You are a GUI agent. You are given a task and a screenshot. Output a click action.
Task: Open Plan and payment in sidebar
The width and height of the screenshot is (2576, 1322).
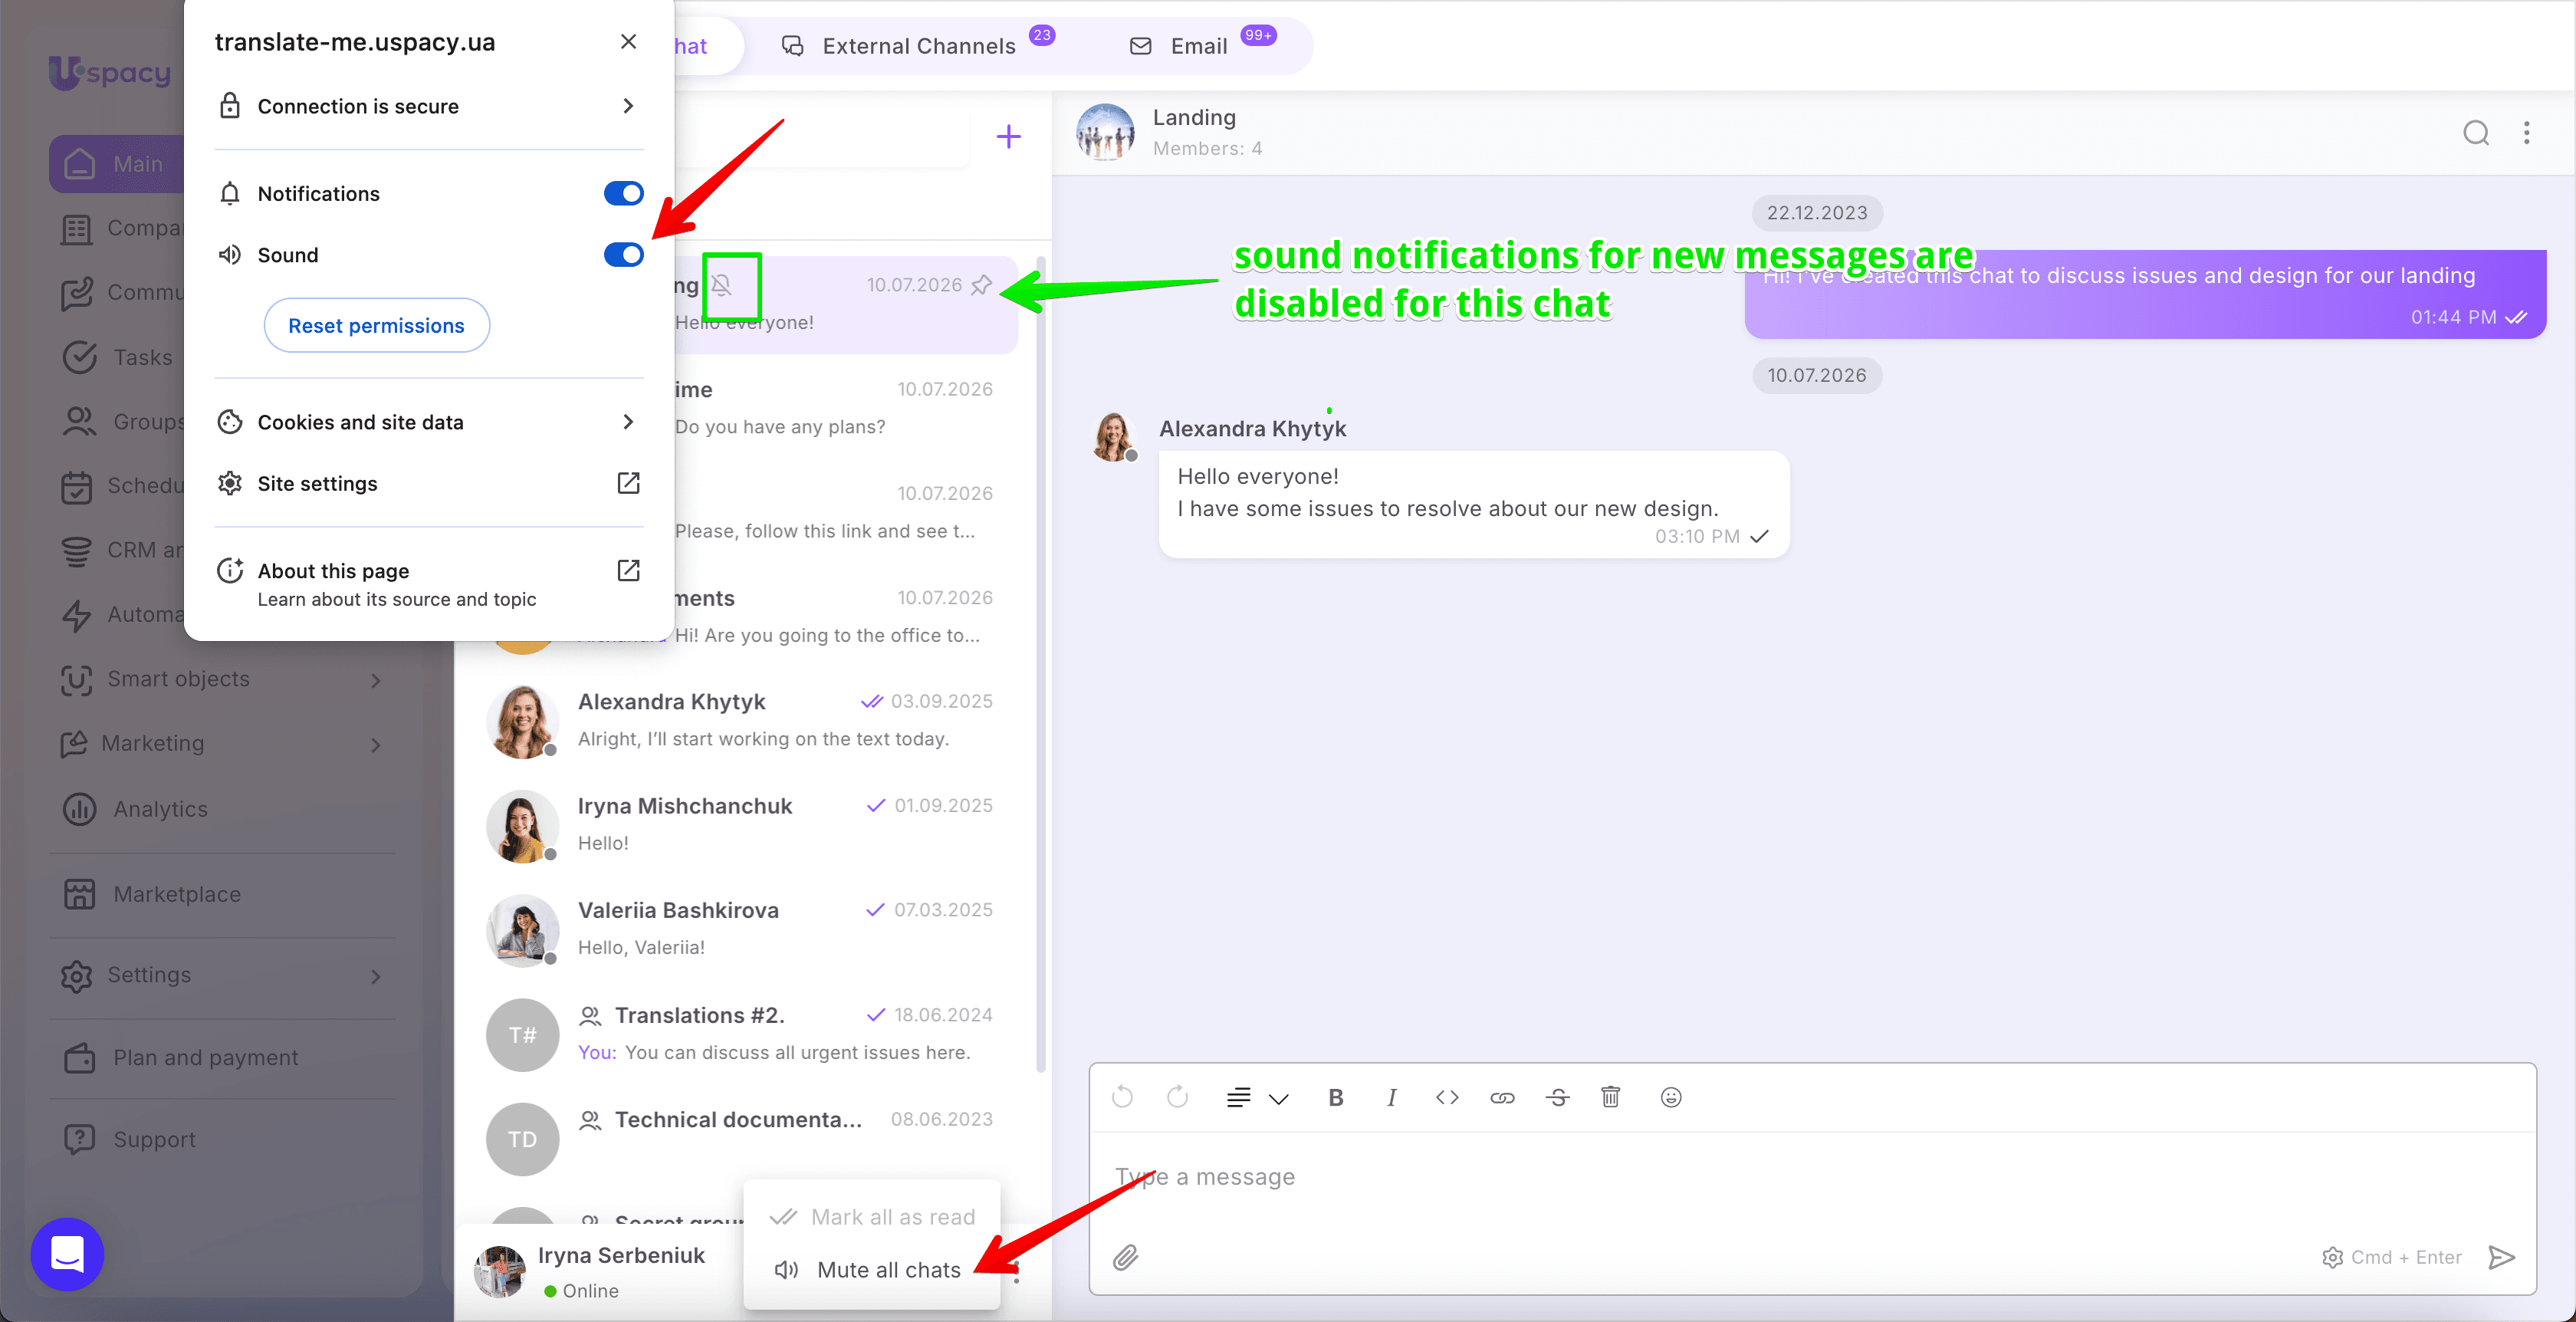pos(222,1057)
